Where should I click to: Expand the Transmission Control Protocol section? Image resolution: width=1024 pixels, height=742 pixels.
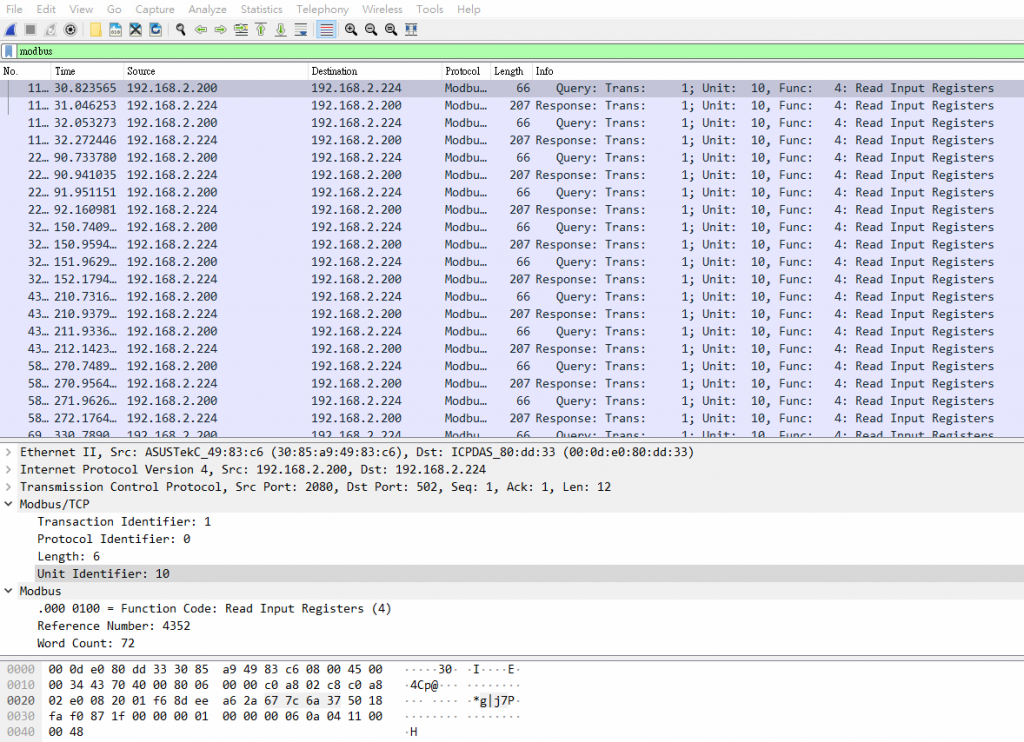pos(9,487)
